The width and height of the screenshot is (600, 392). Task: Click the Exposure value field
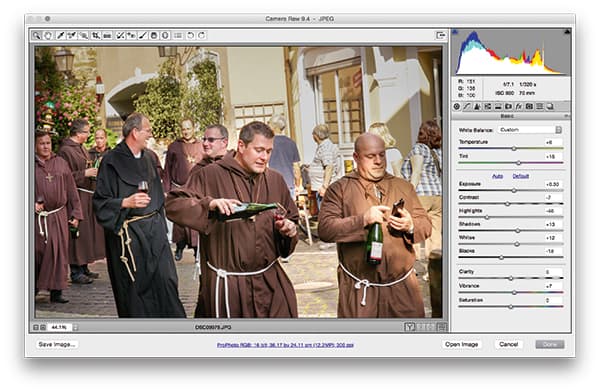point(553,184)
